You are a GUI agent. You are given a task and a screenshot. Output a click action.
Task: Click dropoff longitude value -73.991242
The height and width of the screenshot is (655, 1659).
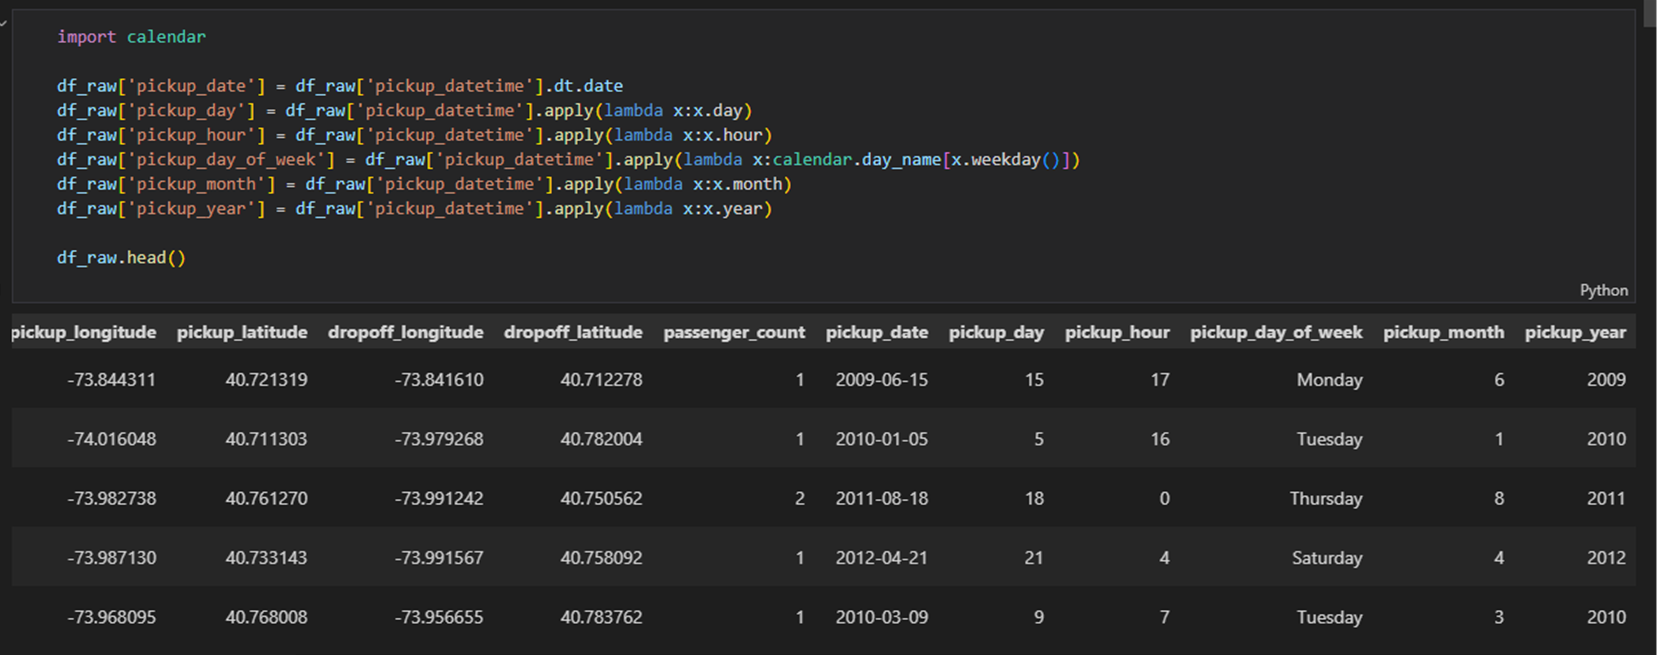coord(438,498)
